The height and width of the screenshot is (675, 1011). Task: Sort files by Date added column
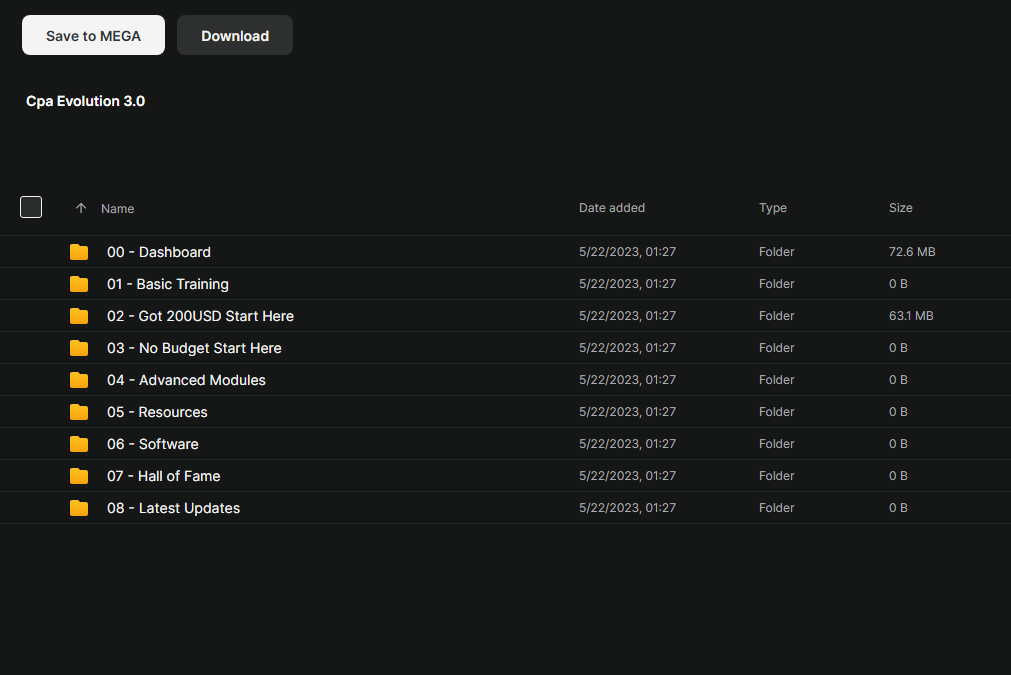point(612,208)
